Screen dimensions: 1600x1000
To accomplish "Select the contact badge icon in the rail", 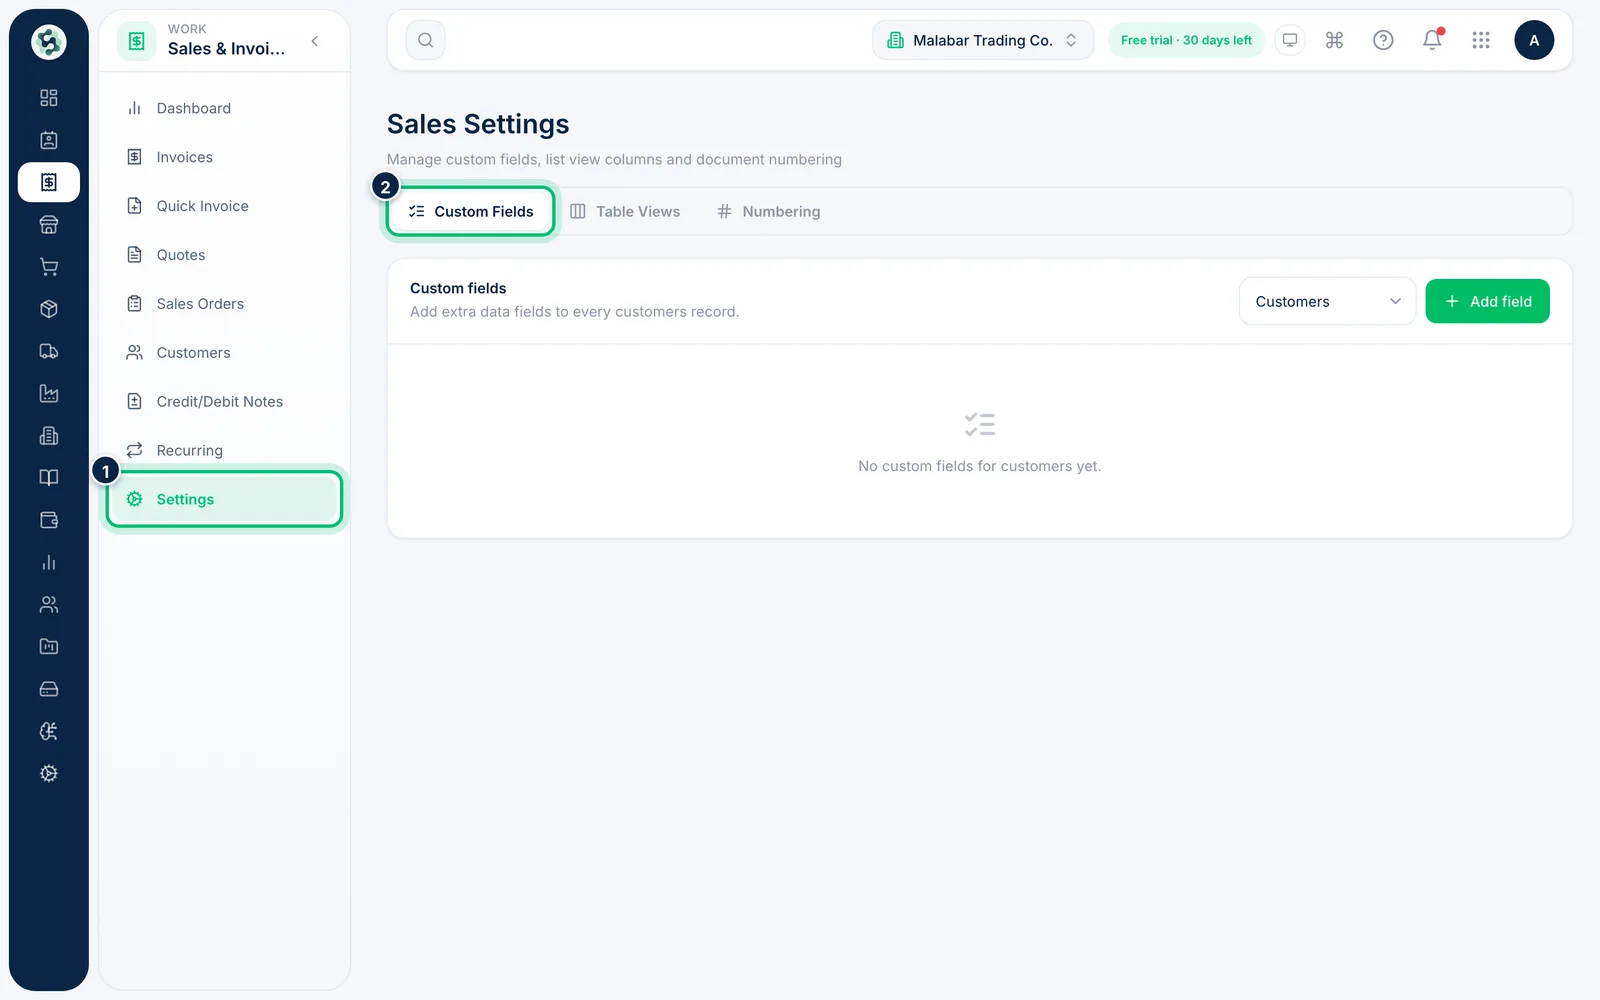I will pos(48,140).
